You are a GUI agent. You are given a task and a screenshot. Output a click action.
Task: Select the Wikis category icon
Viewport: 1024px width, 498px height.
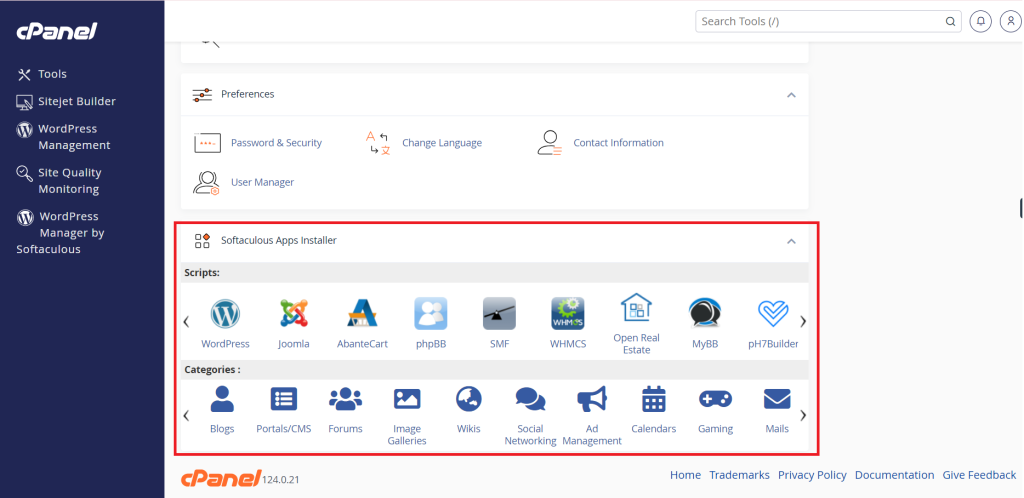(x=469, y=399)
